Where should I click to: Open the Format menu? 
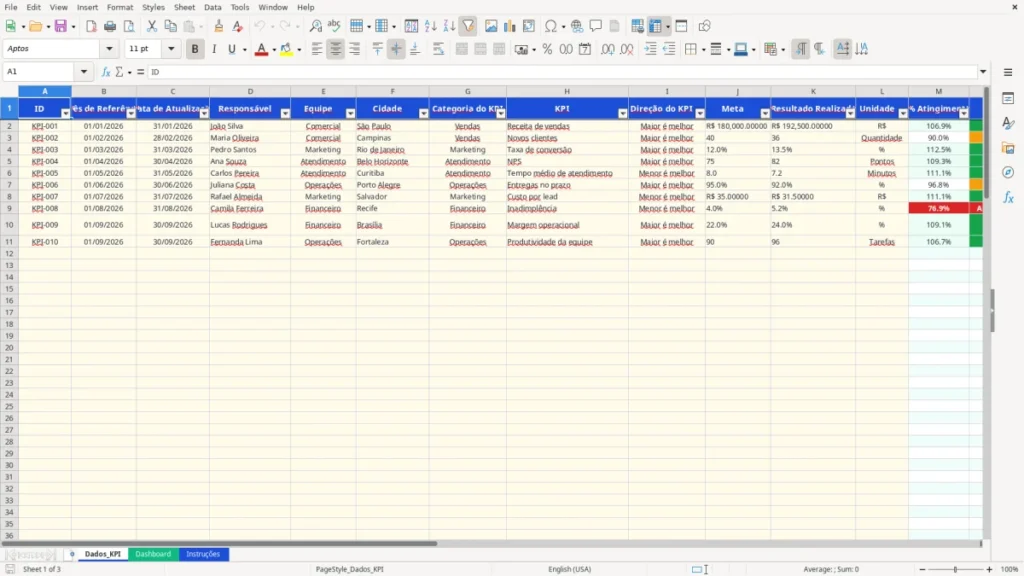(x=120, y=7)
